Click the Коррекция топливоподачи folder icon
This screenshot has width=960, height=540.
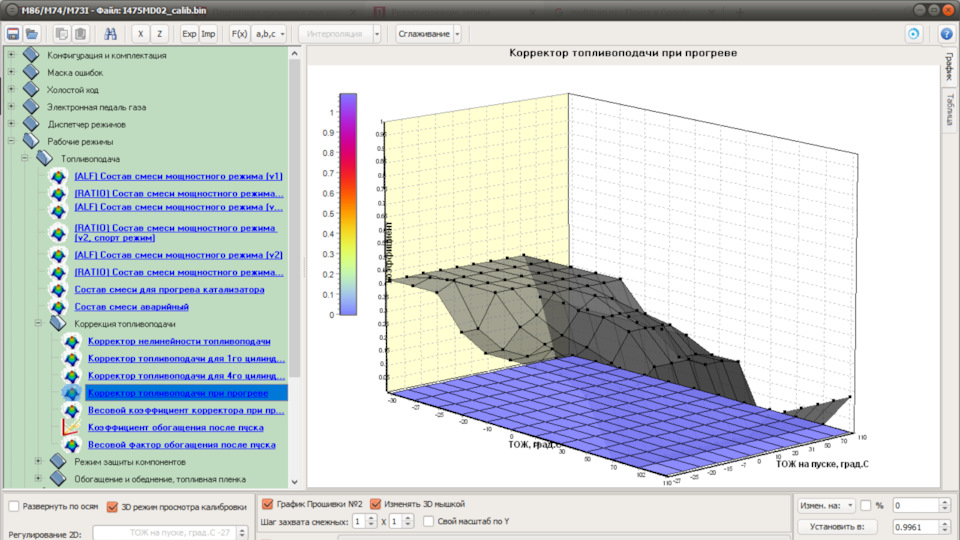click(x=58, y=323)
